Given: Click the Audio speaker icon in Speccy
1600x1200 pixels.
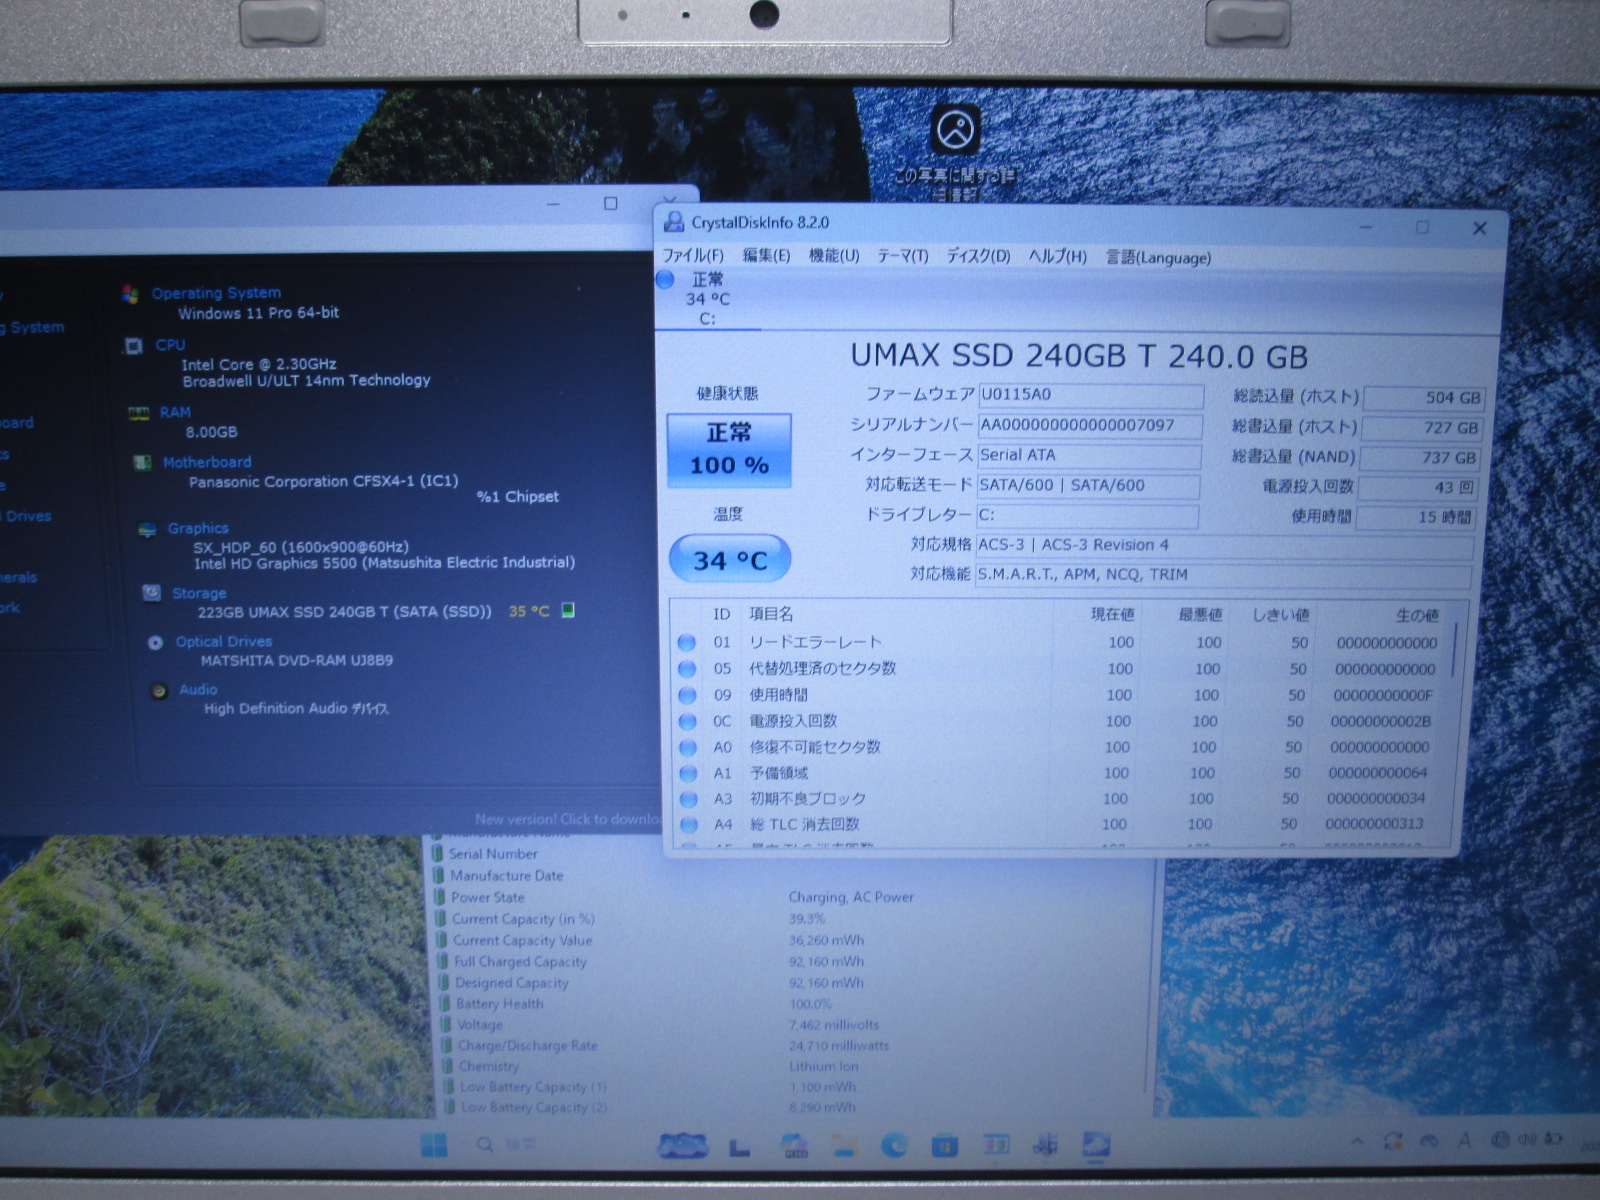Looking at the screenshot, I should click(158, 691).
